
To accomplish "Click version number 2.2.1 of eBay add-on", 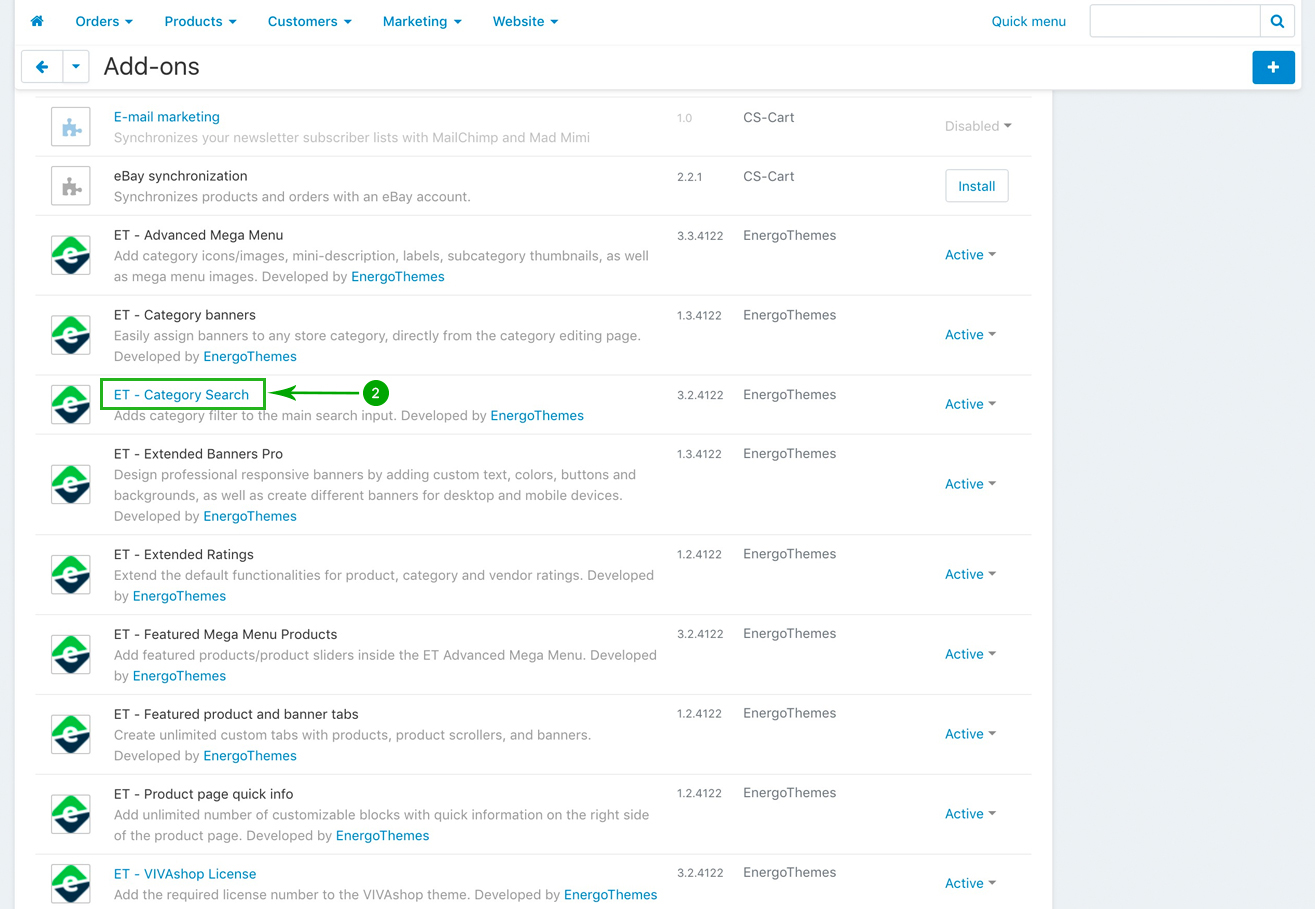I will pos(689,177).
